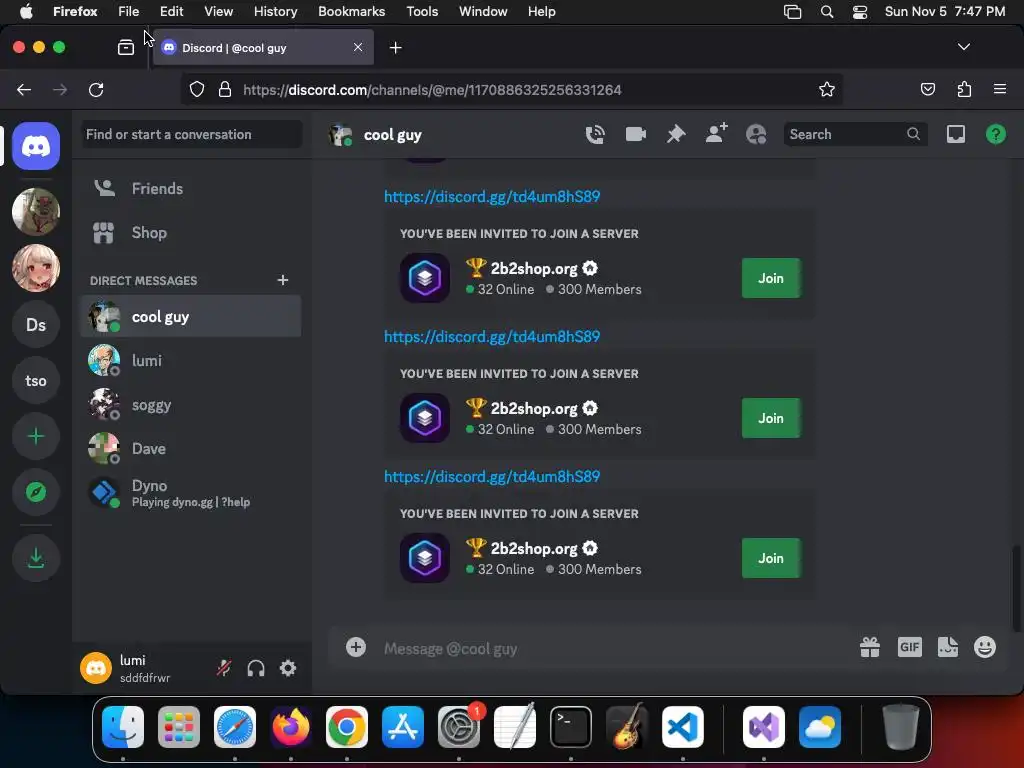Image resolution: width=1024 pixels, height=768 pixels.
Task: Click the chat scrollbar thumb
Action: tap(1016, 588)
